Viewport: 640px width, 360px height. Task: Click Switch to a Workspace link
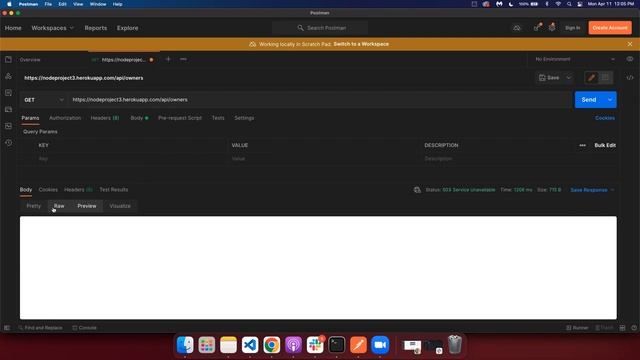point(361,44)
